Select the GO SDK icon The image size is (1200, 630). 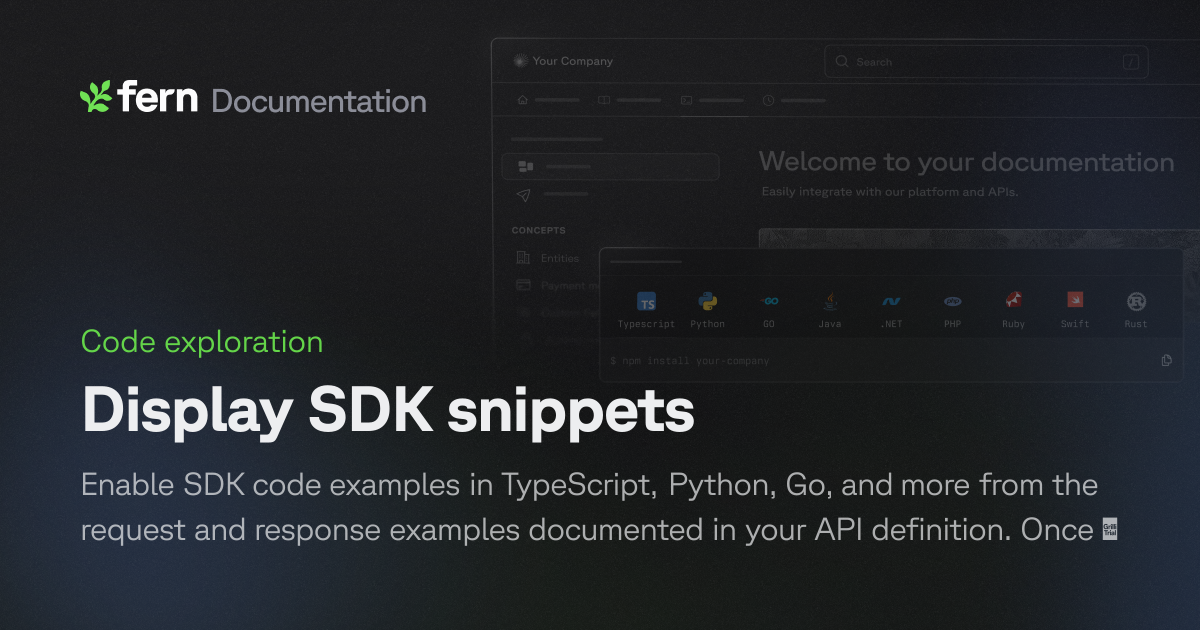click(769, 300)
